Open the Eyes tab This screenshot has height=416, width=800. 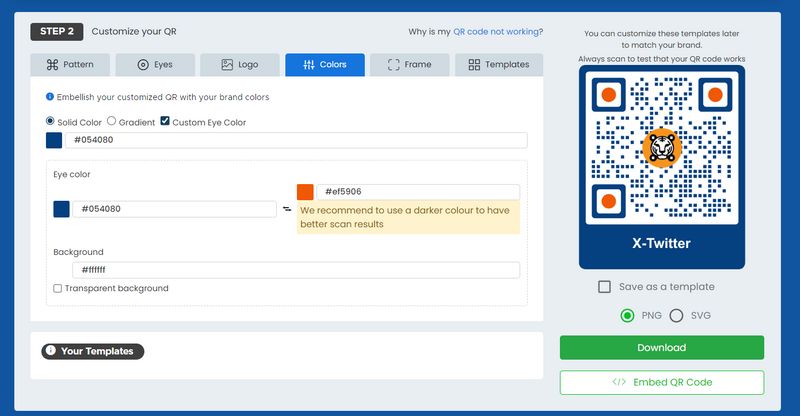(x=155, y=65)
